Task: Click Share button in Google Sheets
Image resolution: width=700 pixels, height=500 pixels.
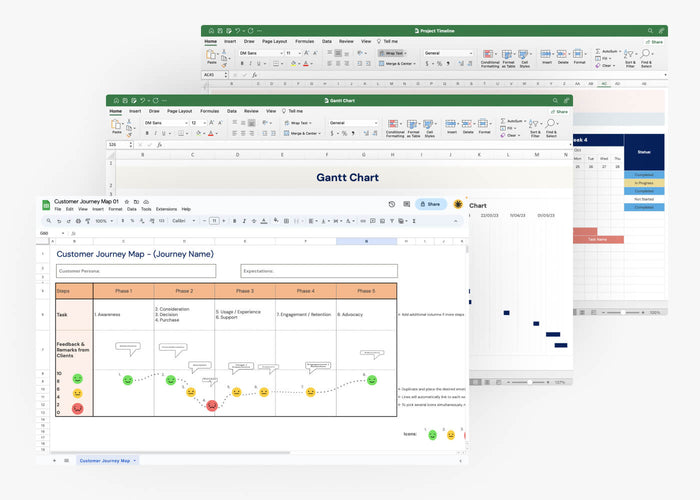Action: click(430, 204)
